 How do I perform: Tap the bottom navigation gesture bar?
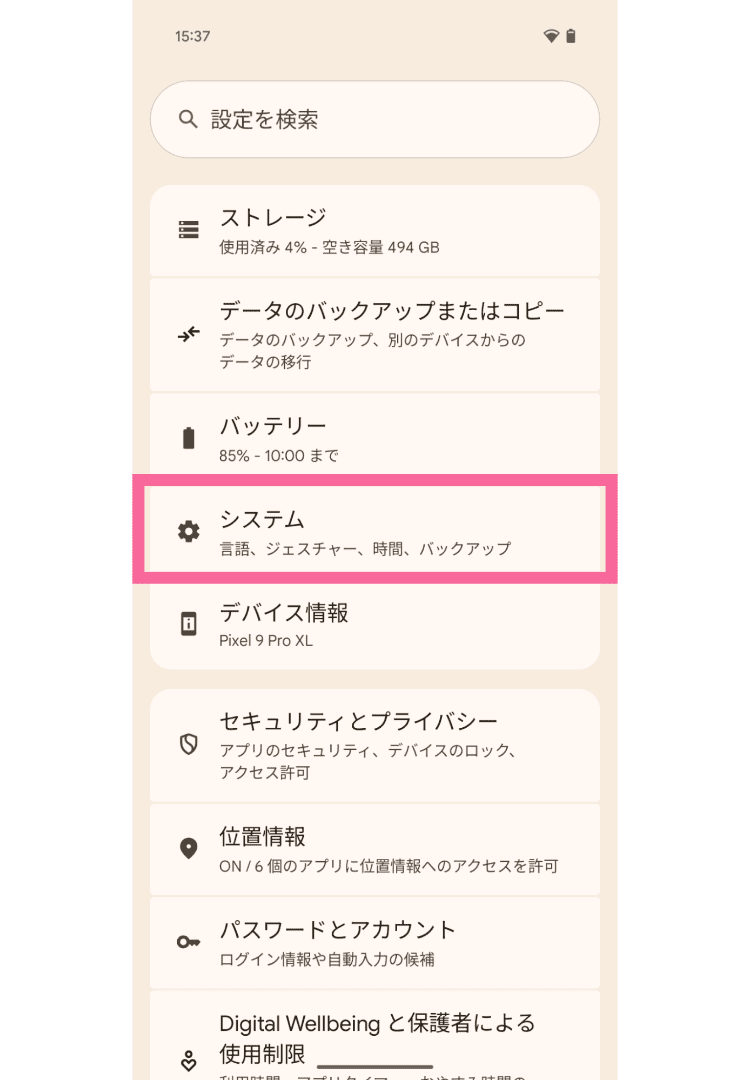coord(375,1067)
